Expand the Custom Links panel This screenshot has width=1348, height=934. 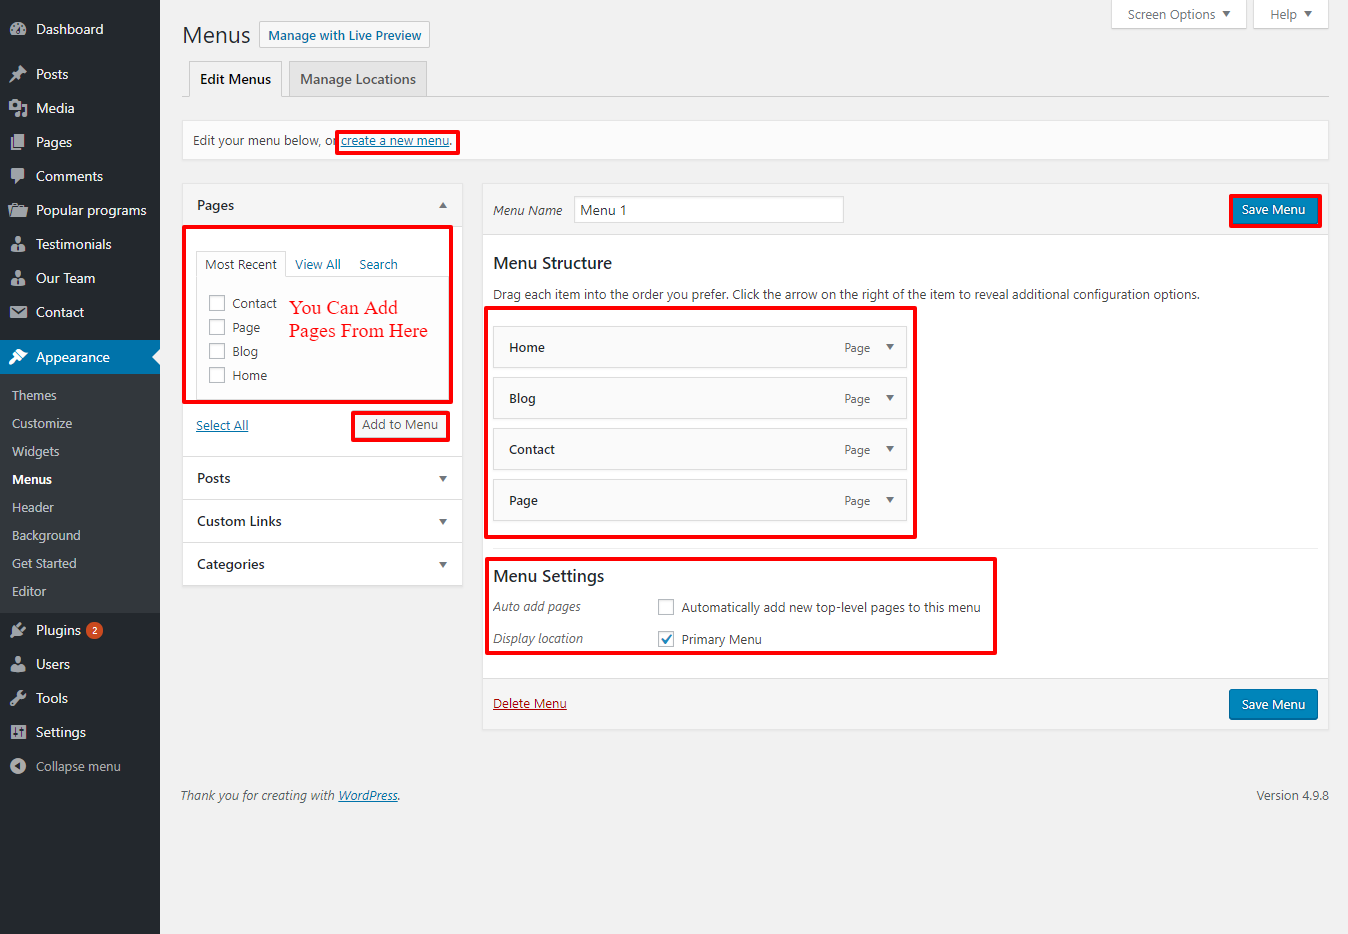click(x=443, y=521)
